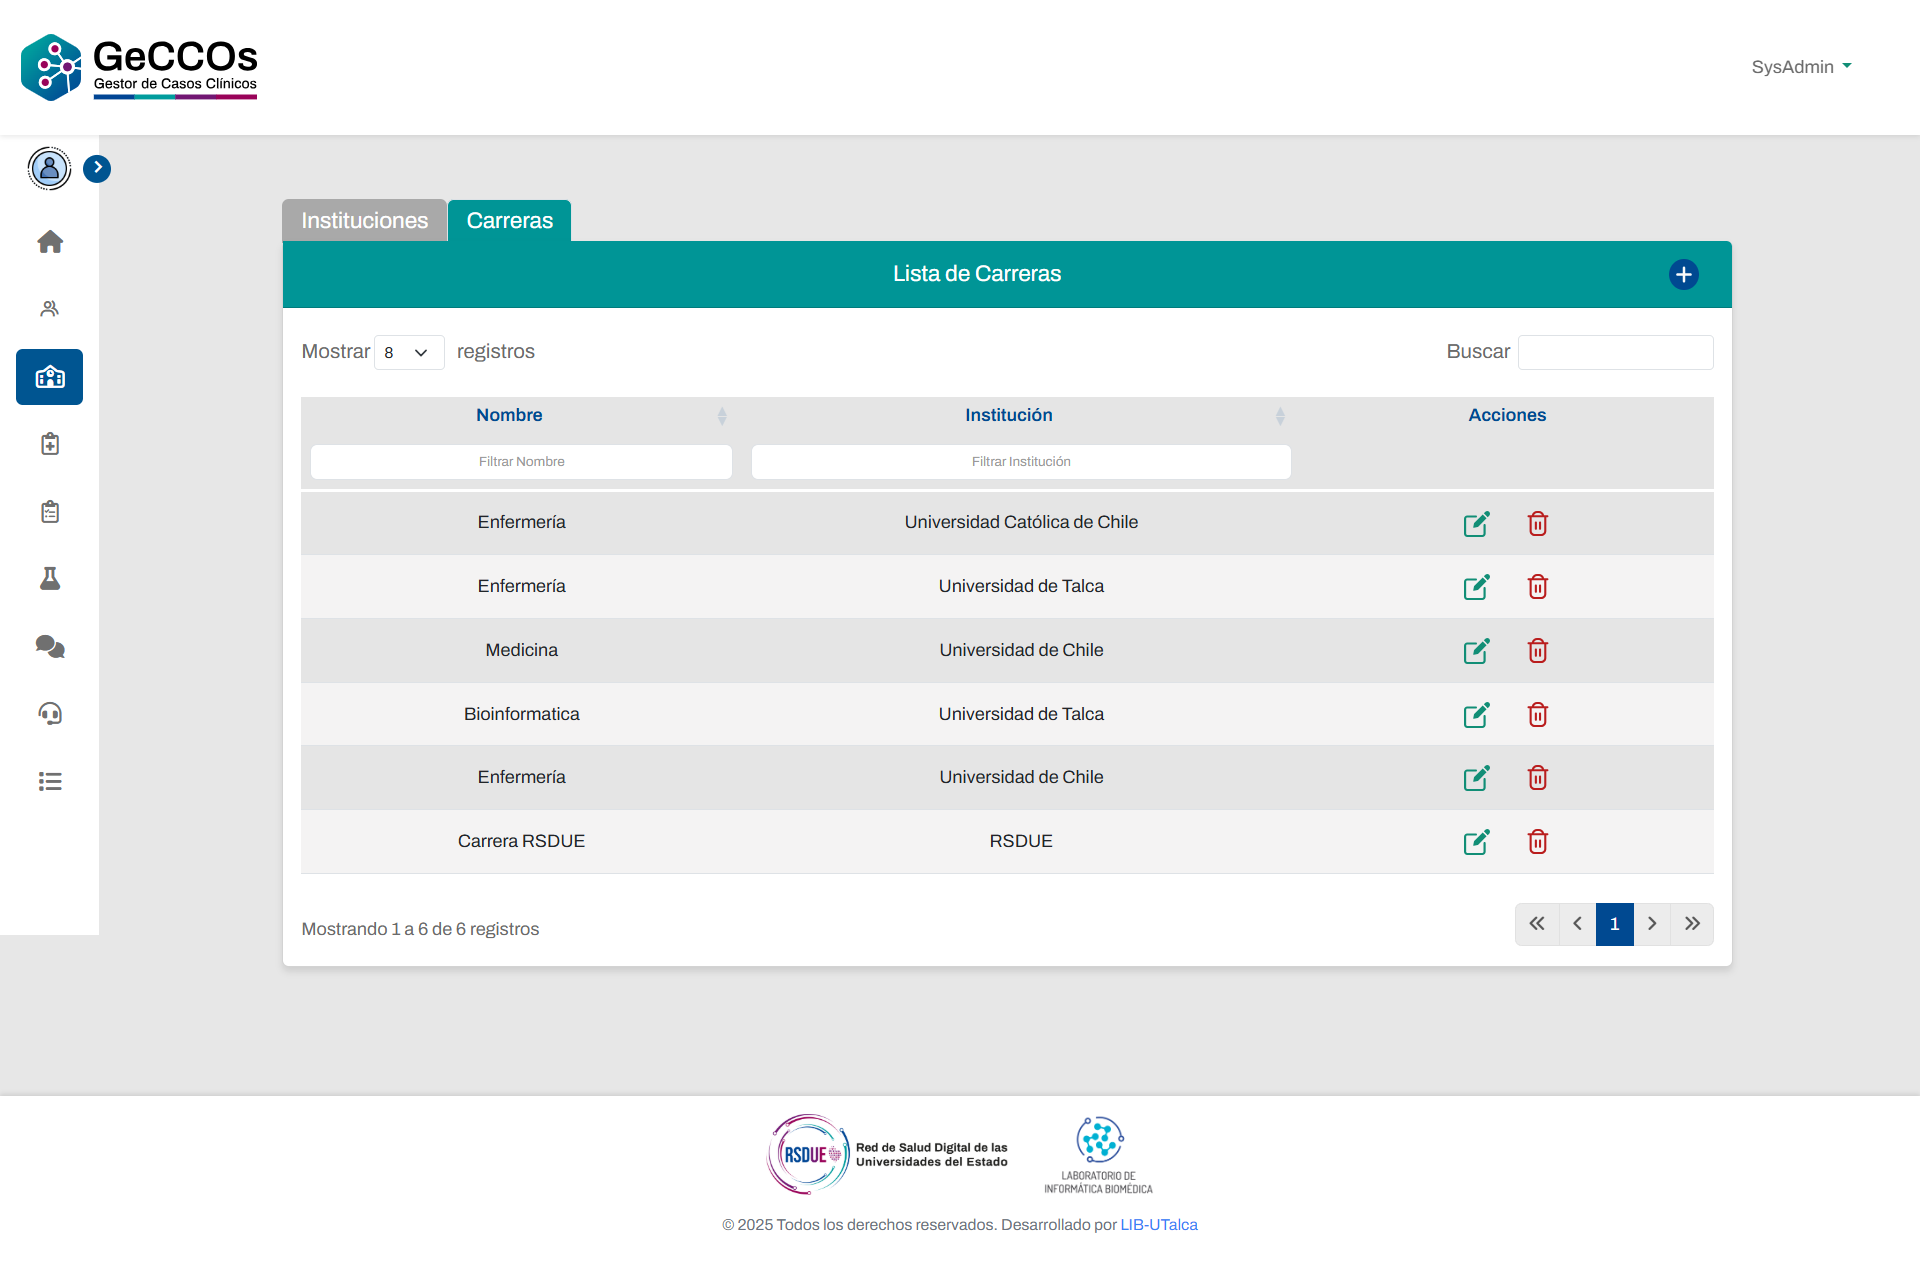
Task: Click the Medicina name cell
Action: (x=521, y=650)
